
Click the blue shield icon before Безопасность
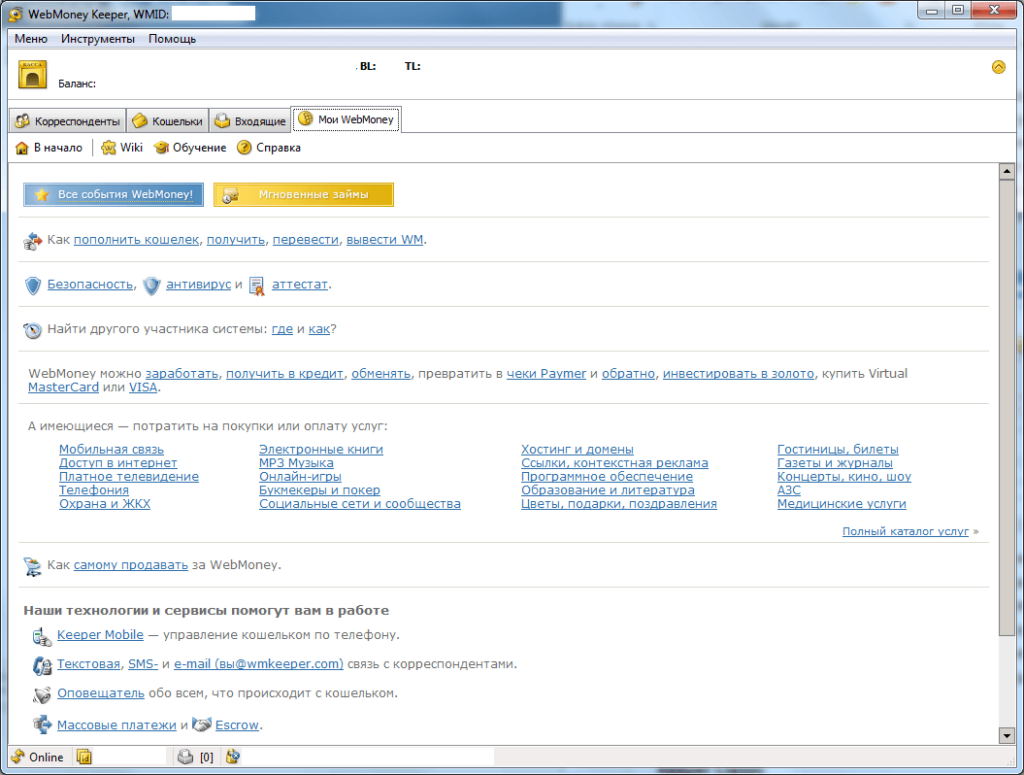tap(33, 285)
